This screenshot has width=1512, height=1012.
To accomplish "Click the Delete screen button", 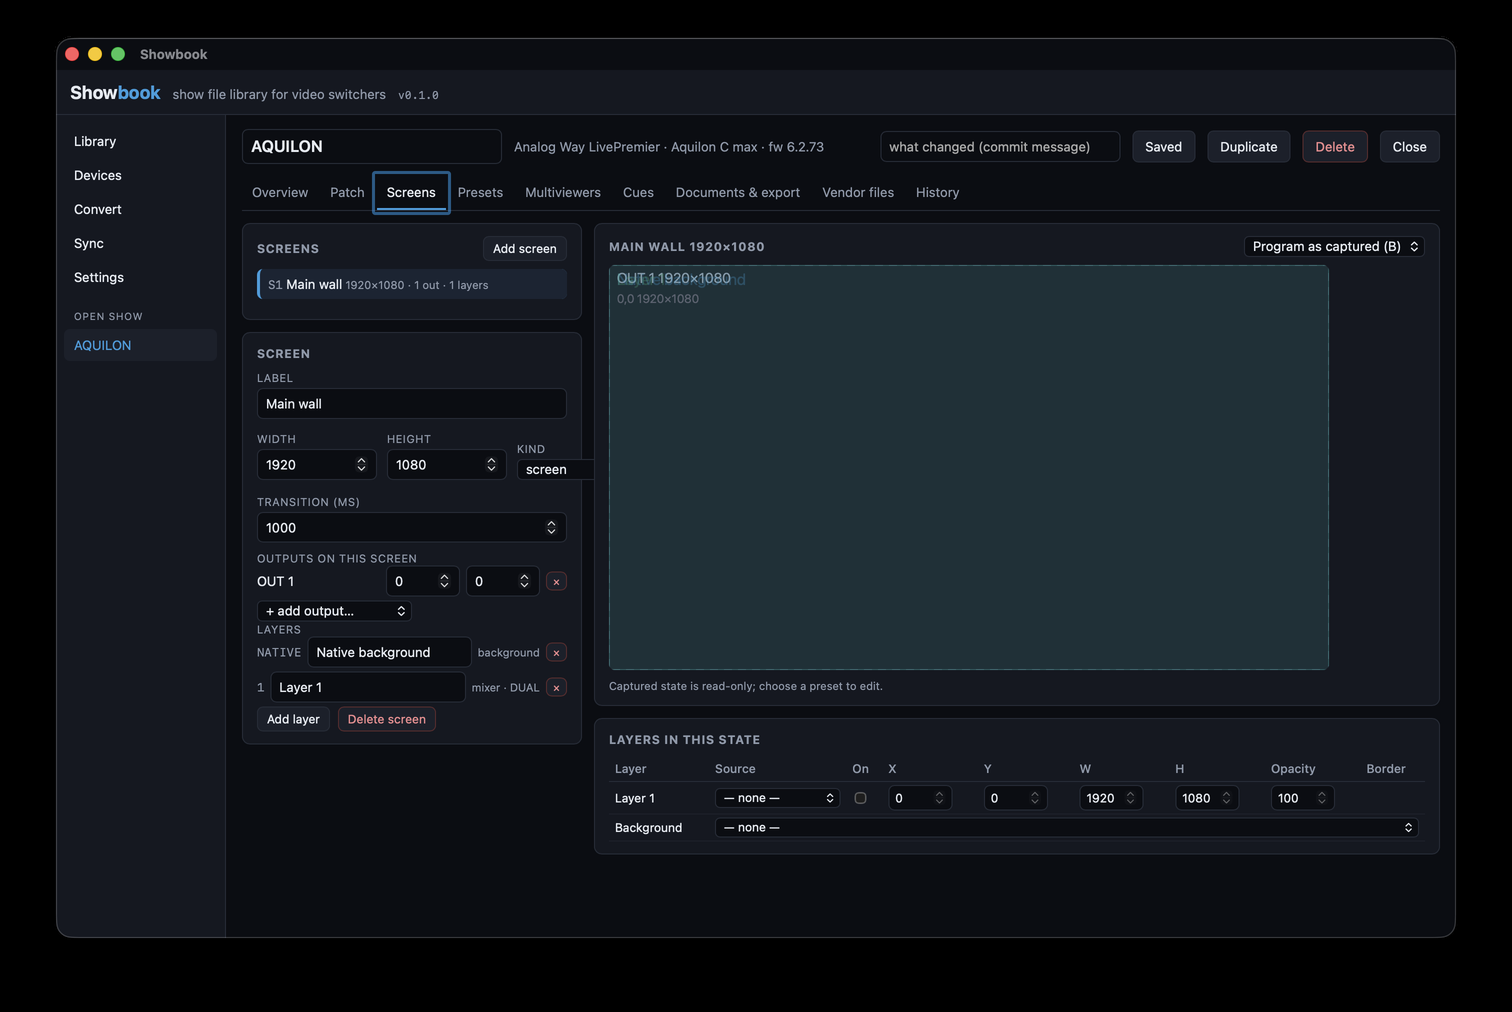I will click(x=386, y=719).
